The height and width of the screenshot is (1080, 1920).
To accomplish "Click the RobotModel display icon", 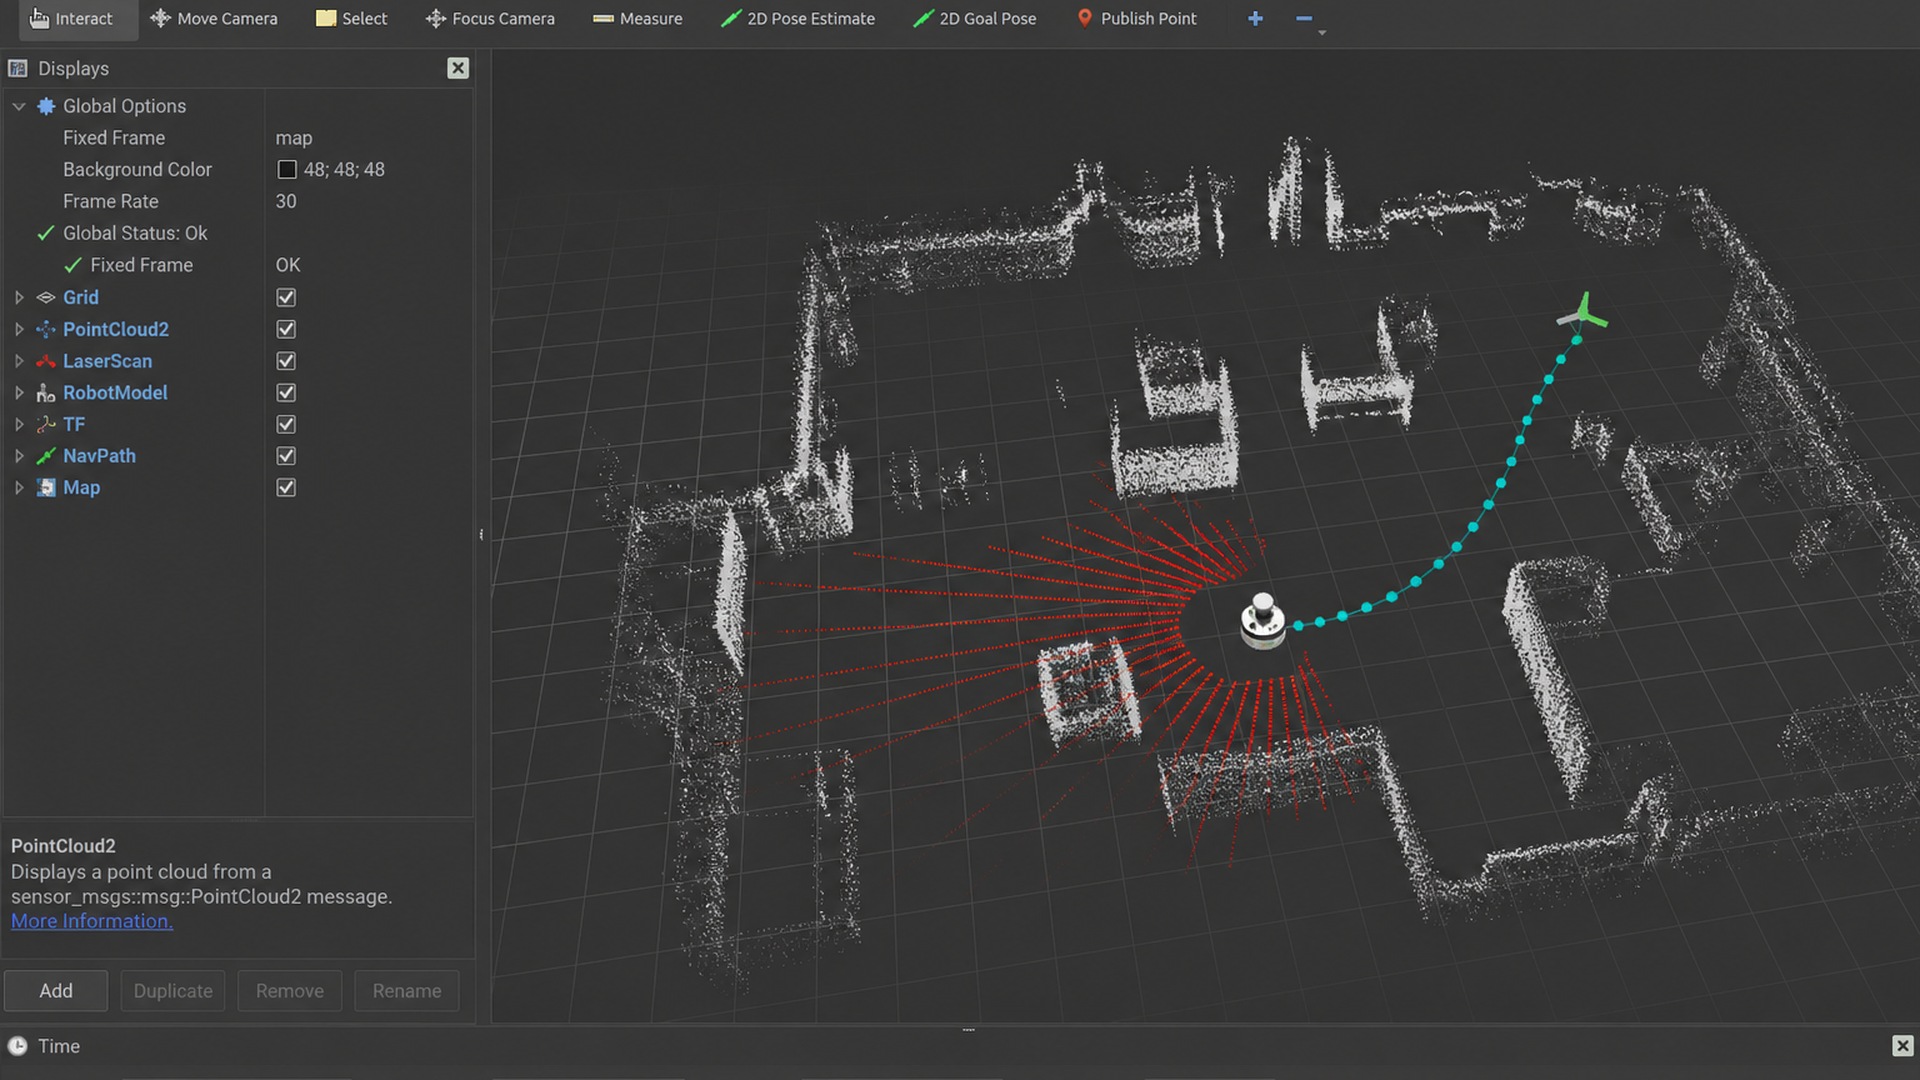I will pos(46,393).
